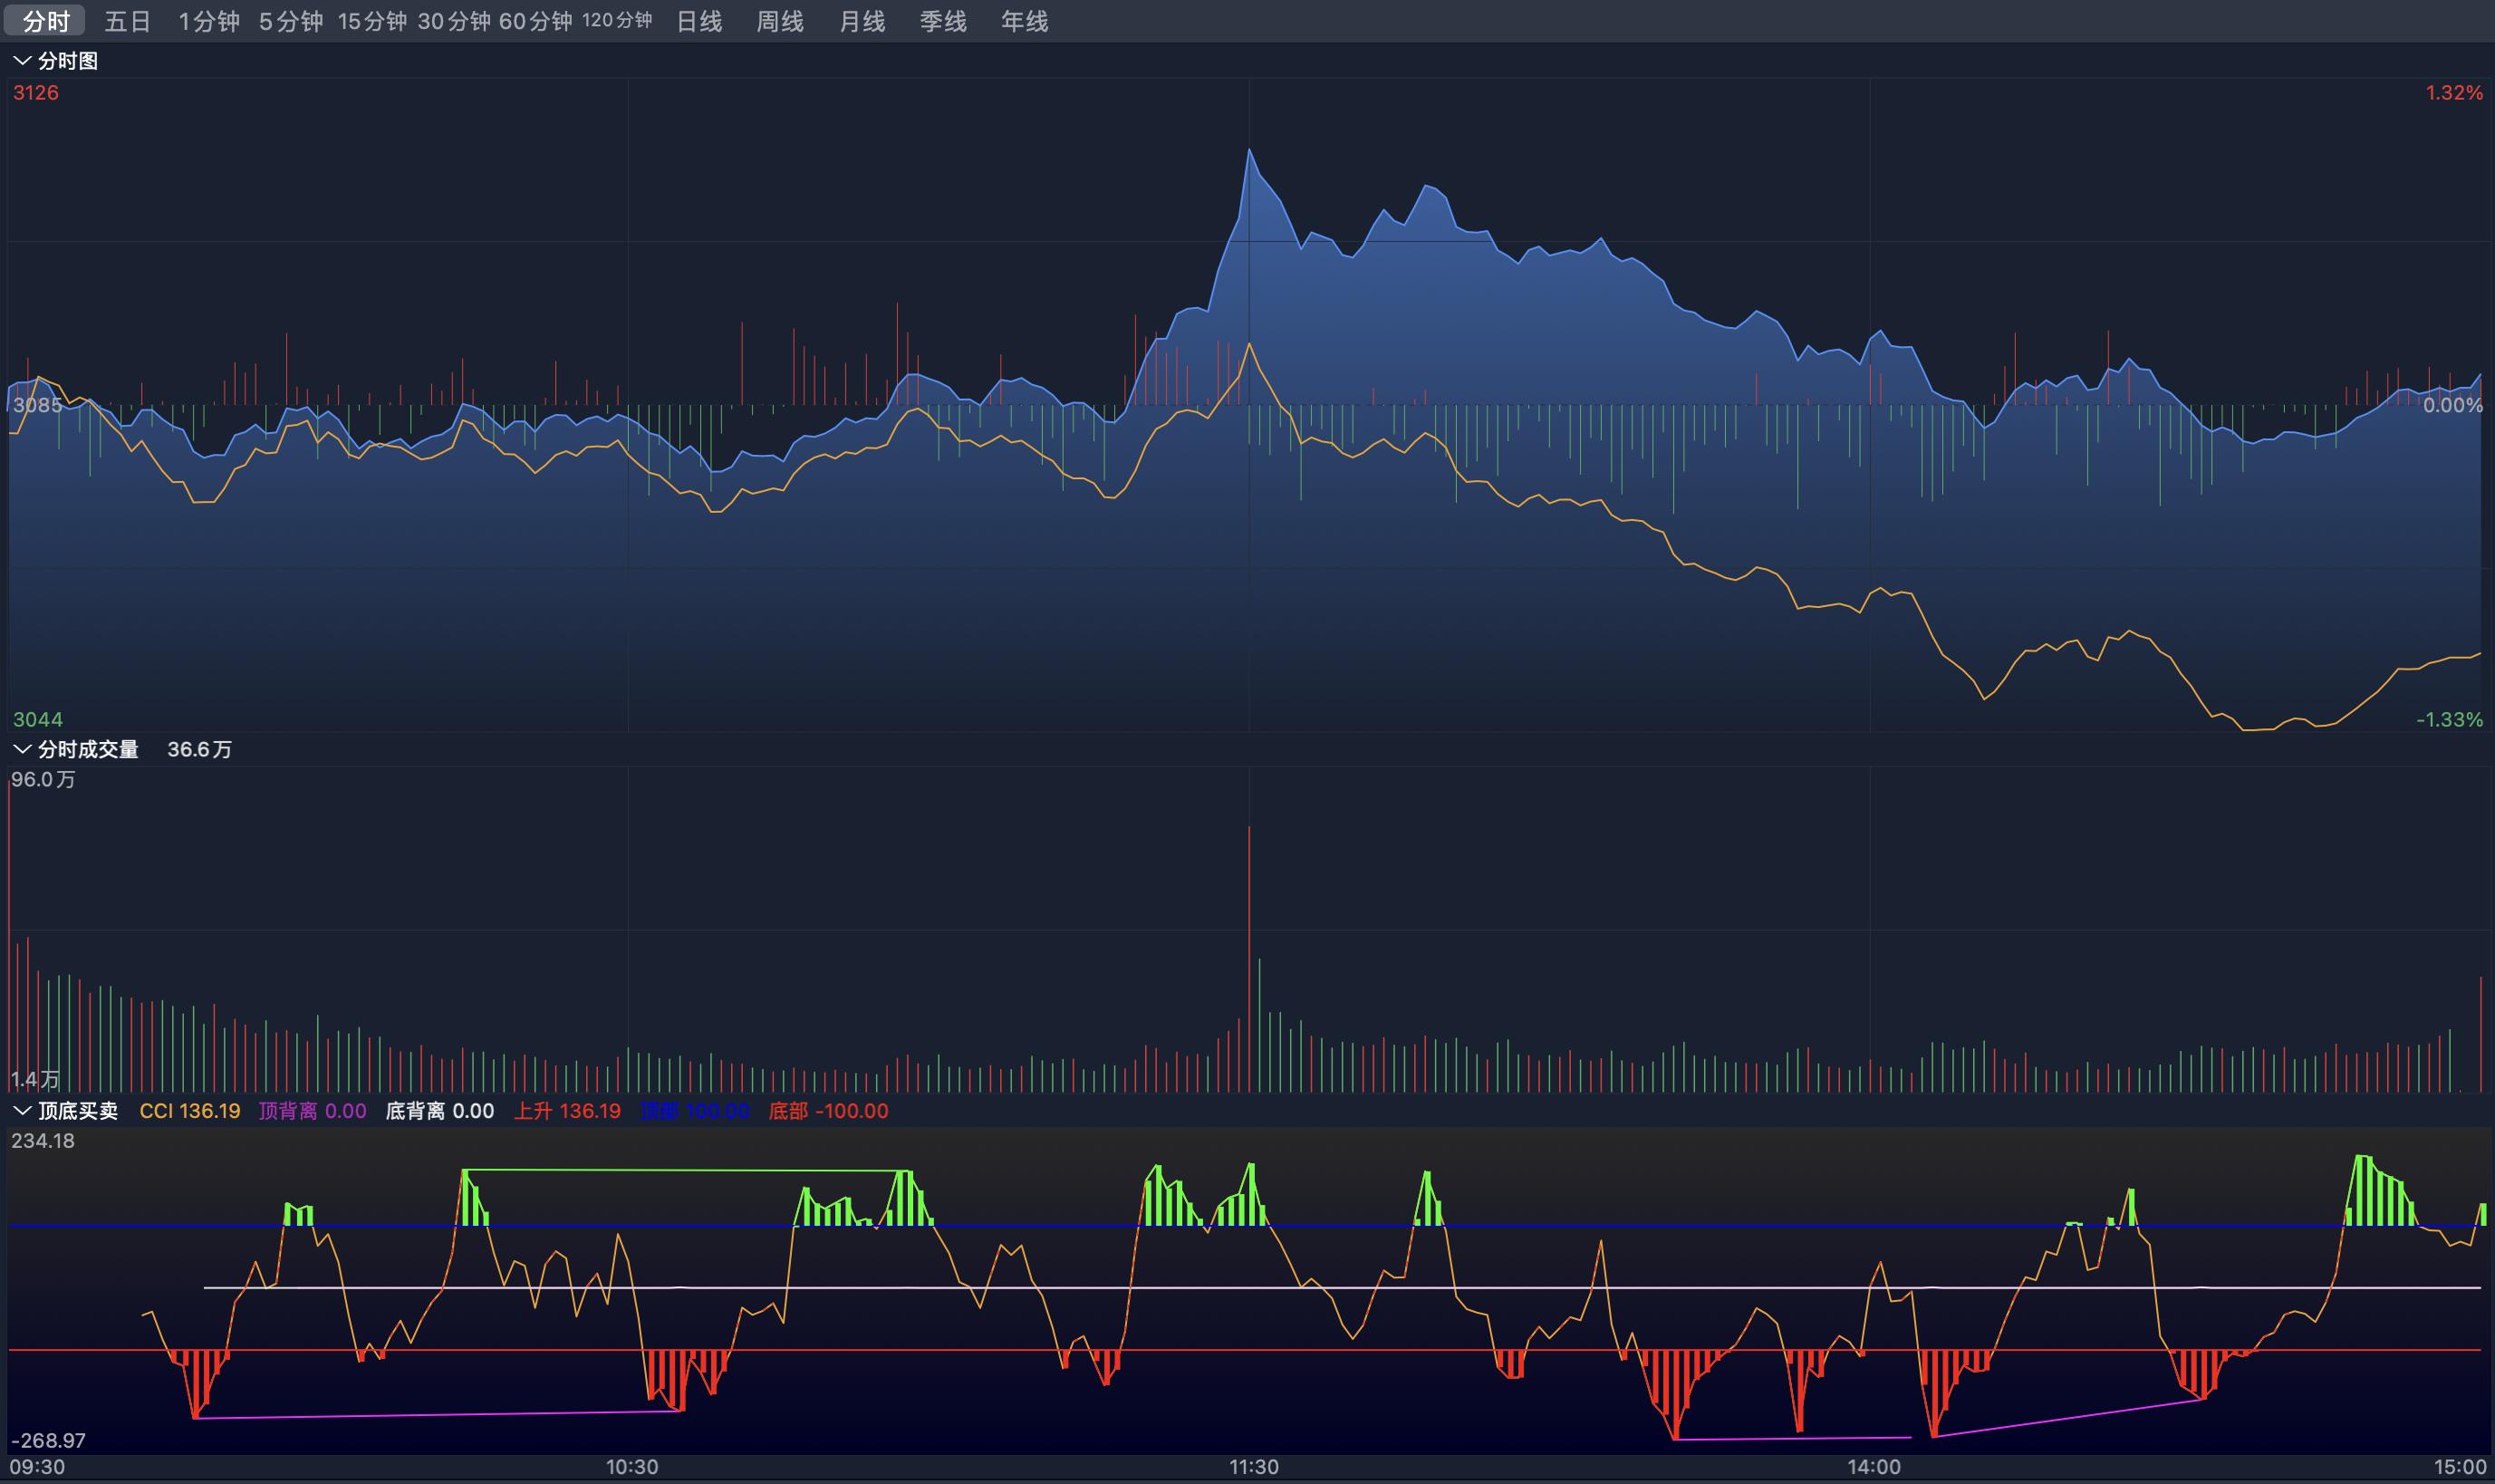
Task: Open the 顶底买卖 indicator title
Action: tap(78, 1111)
